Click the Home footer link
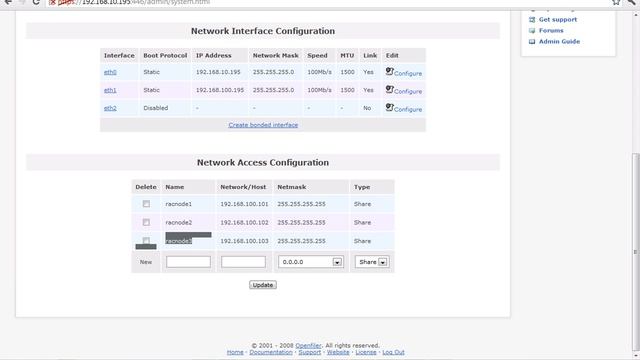This screenshot has height=360, width=640. tap(235, 352)
